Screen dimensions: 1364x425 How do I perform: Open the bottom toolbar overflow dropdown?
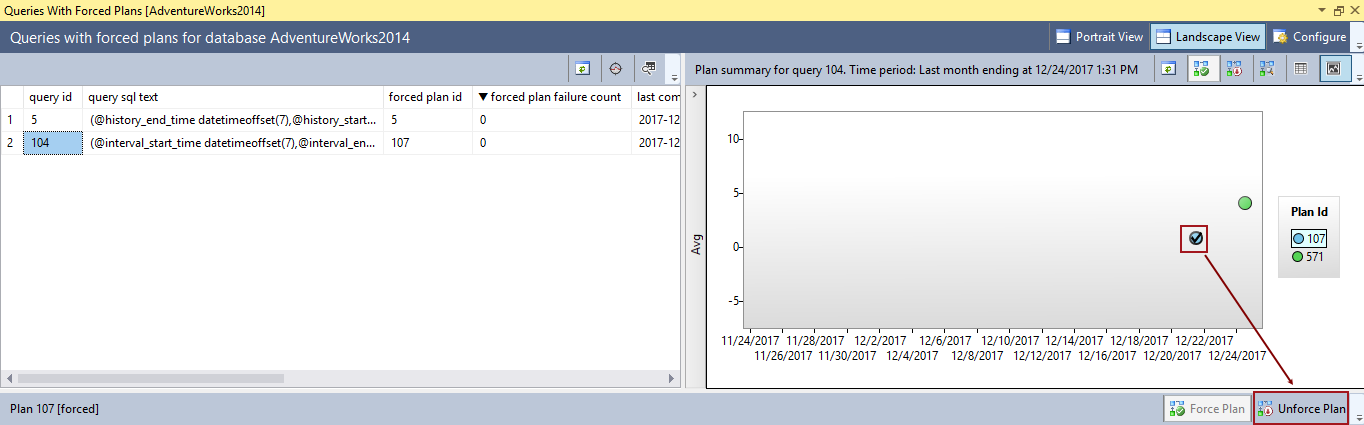pyautogui.click(x=1357, y=417)
